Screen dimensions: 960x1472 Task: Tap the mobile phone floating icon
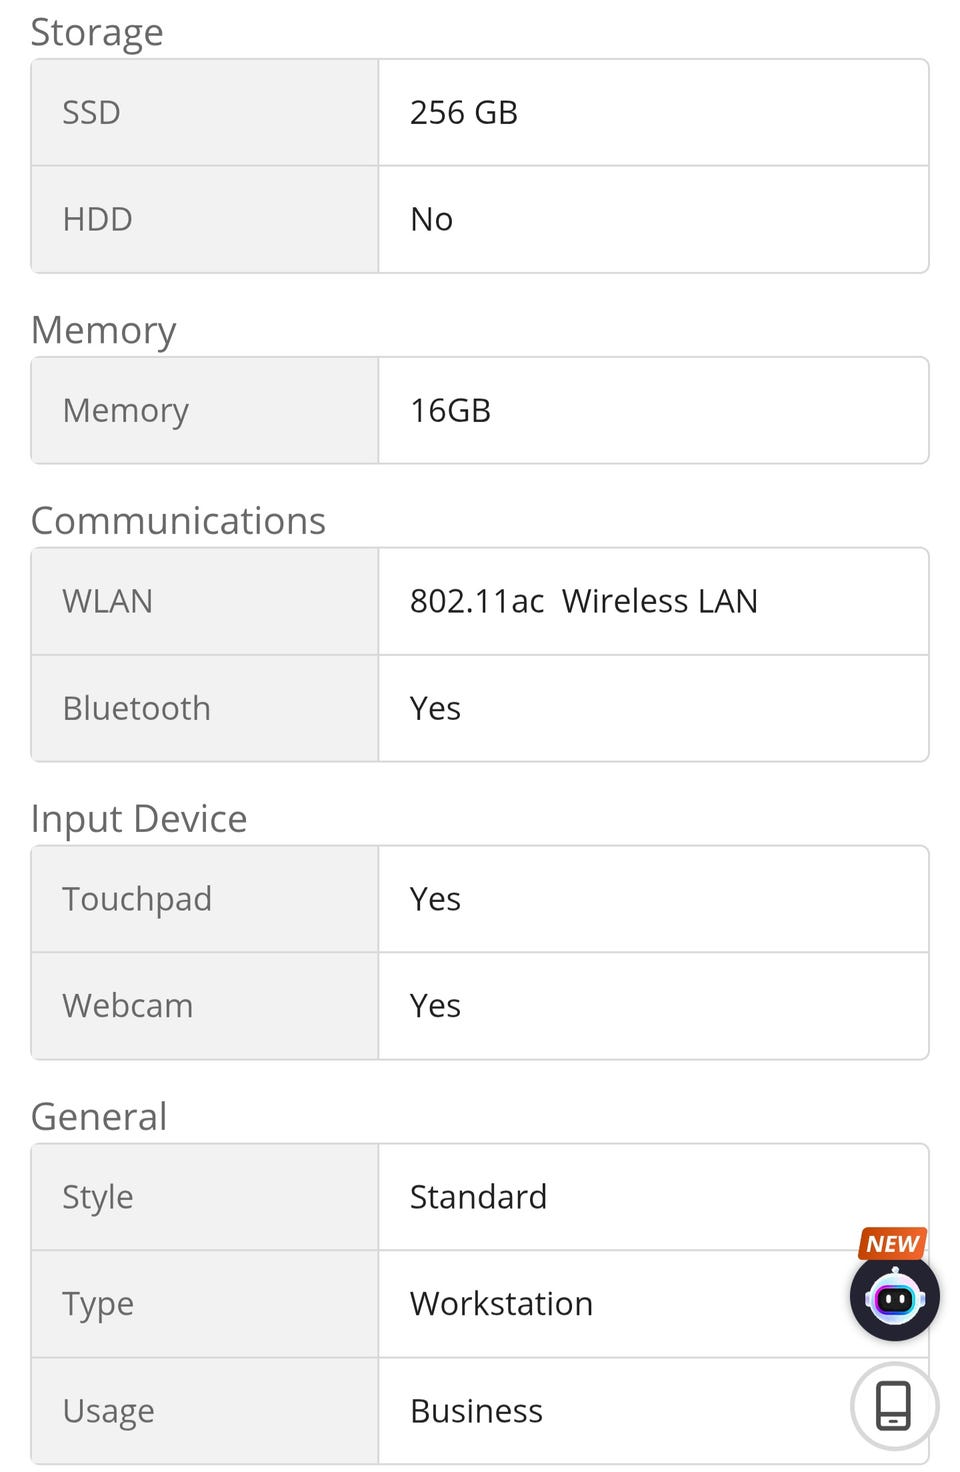(894, 1405)
